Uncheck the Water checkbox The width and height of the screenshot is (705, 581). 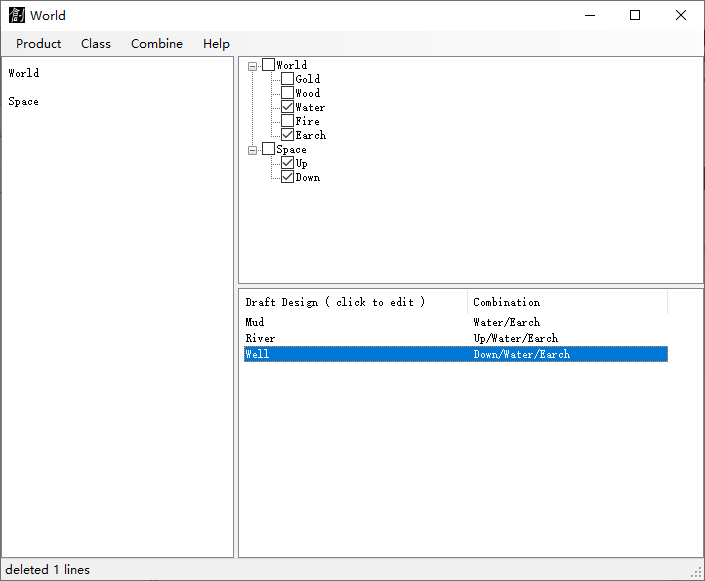coord(288,107)
